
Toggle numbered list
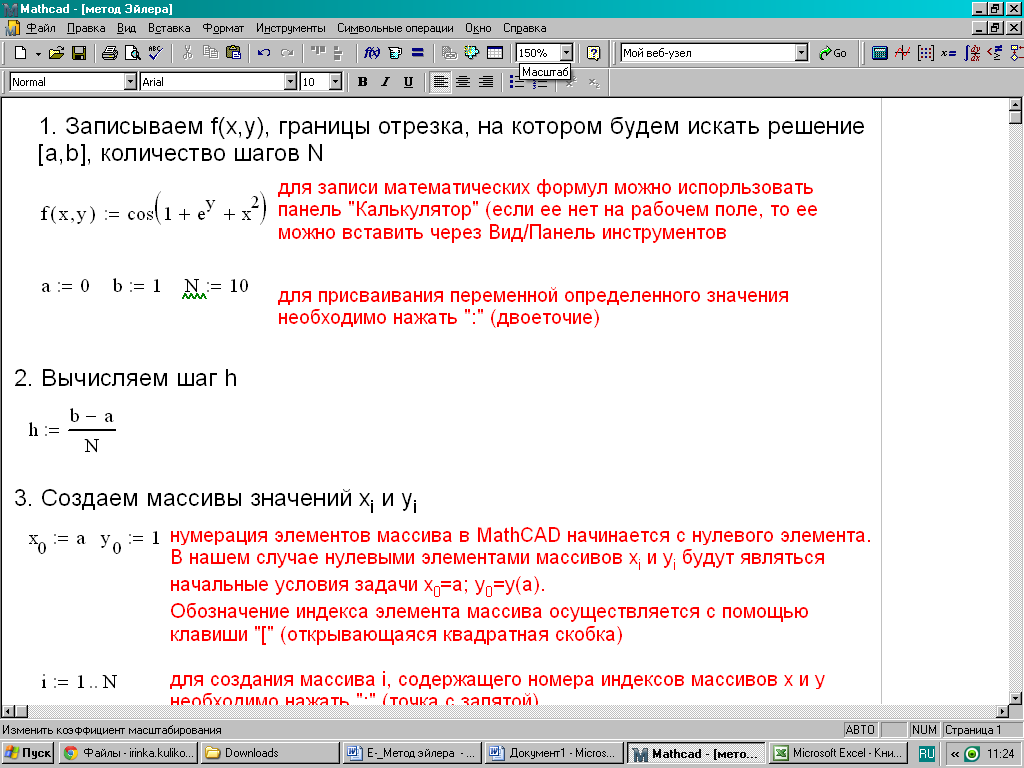tap(539, 84)
